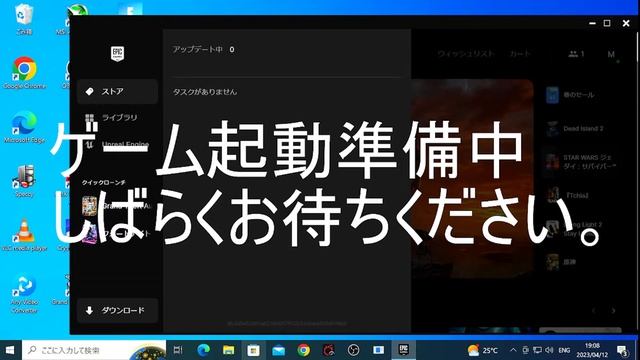The width and height of the screenshot is (640, 360).
Task: Open the clock showing 19:08
Action: tap(592, 350)
